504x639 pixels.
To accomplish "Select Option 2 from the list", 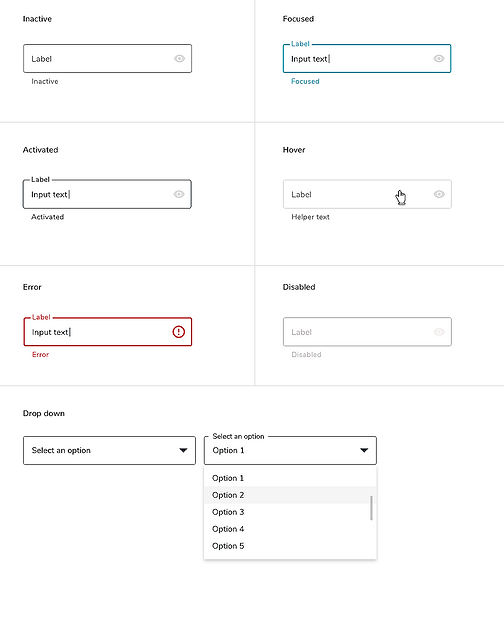I will pos(288,495).
